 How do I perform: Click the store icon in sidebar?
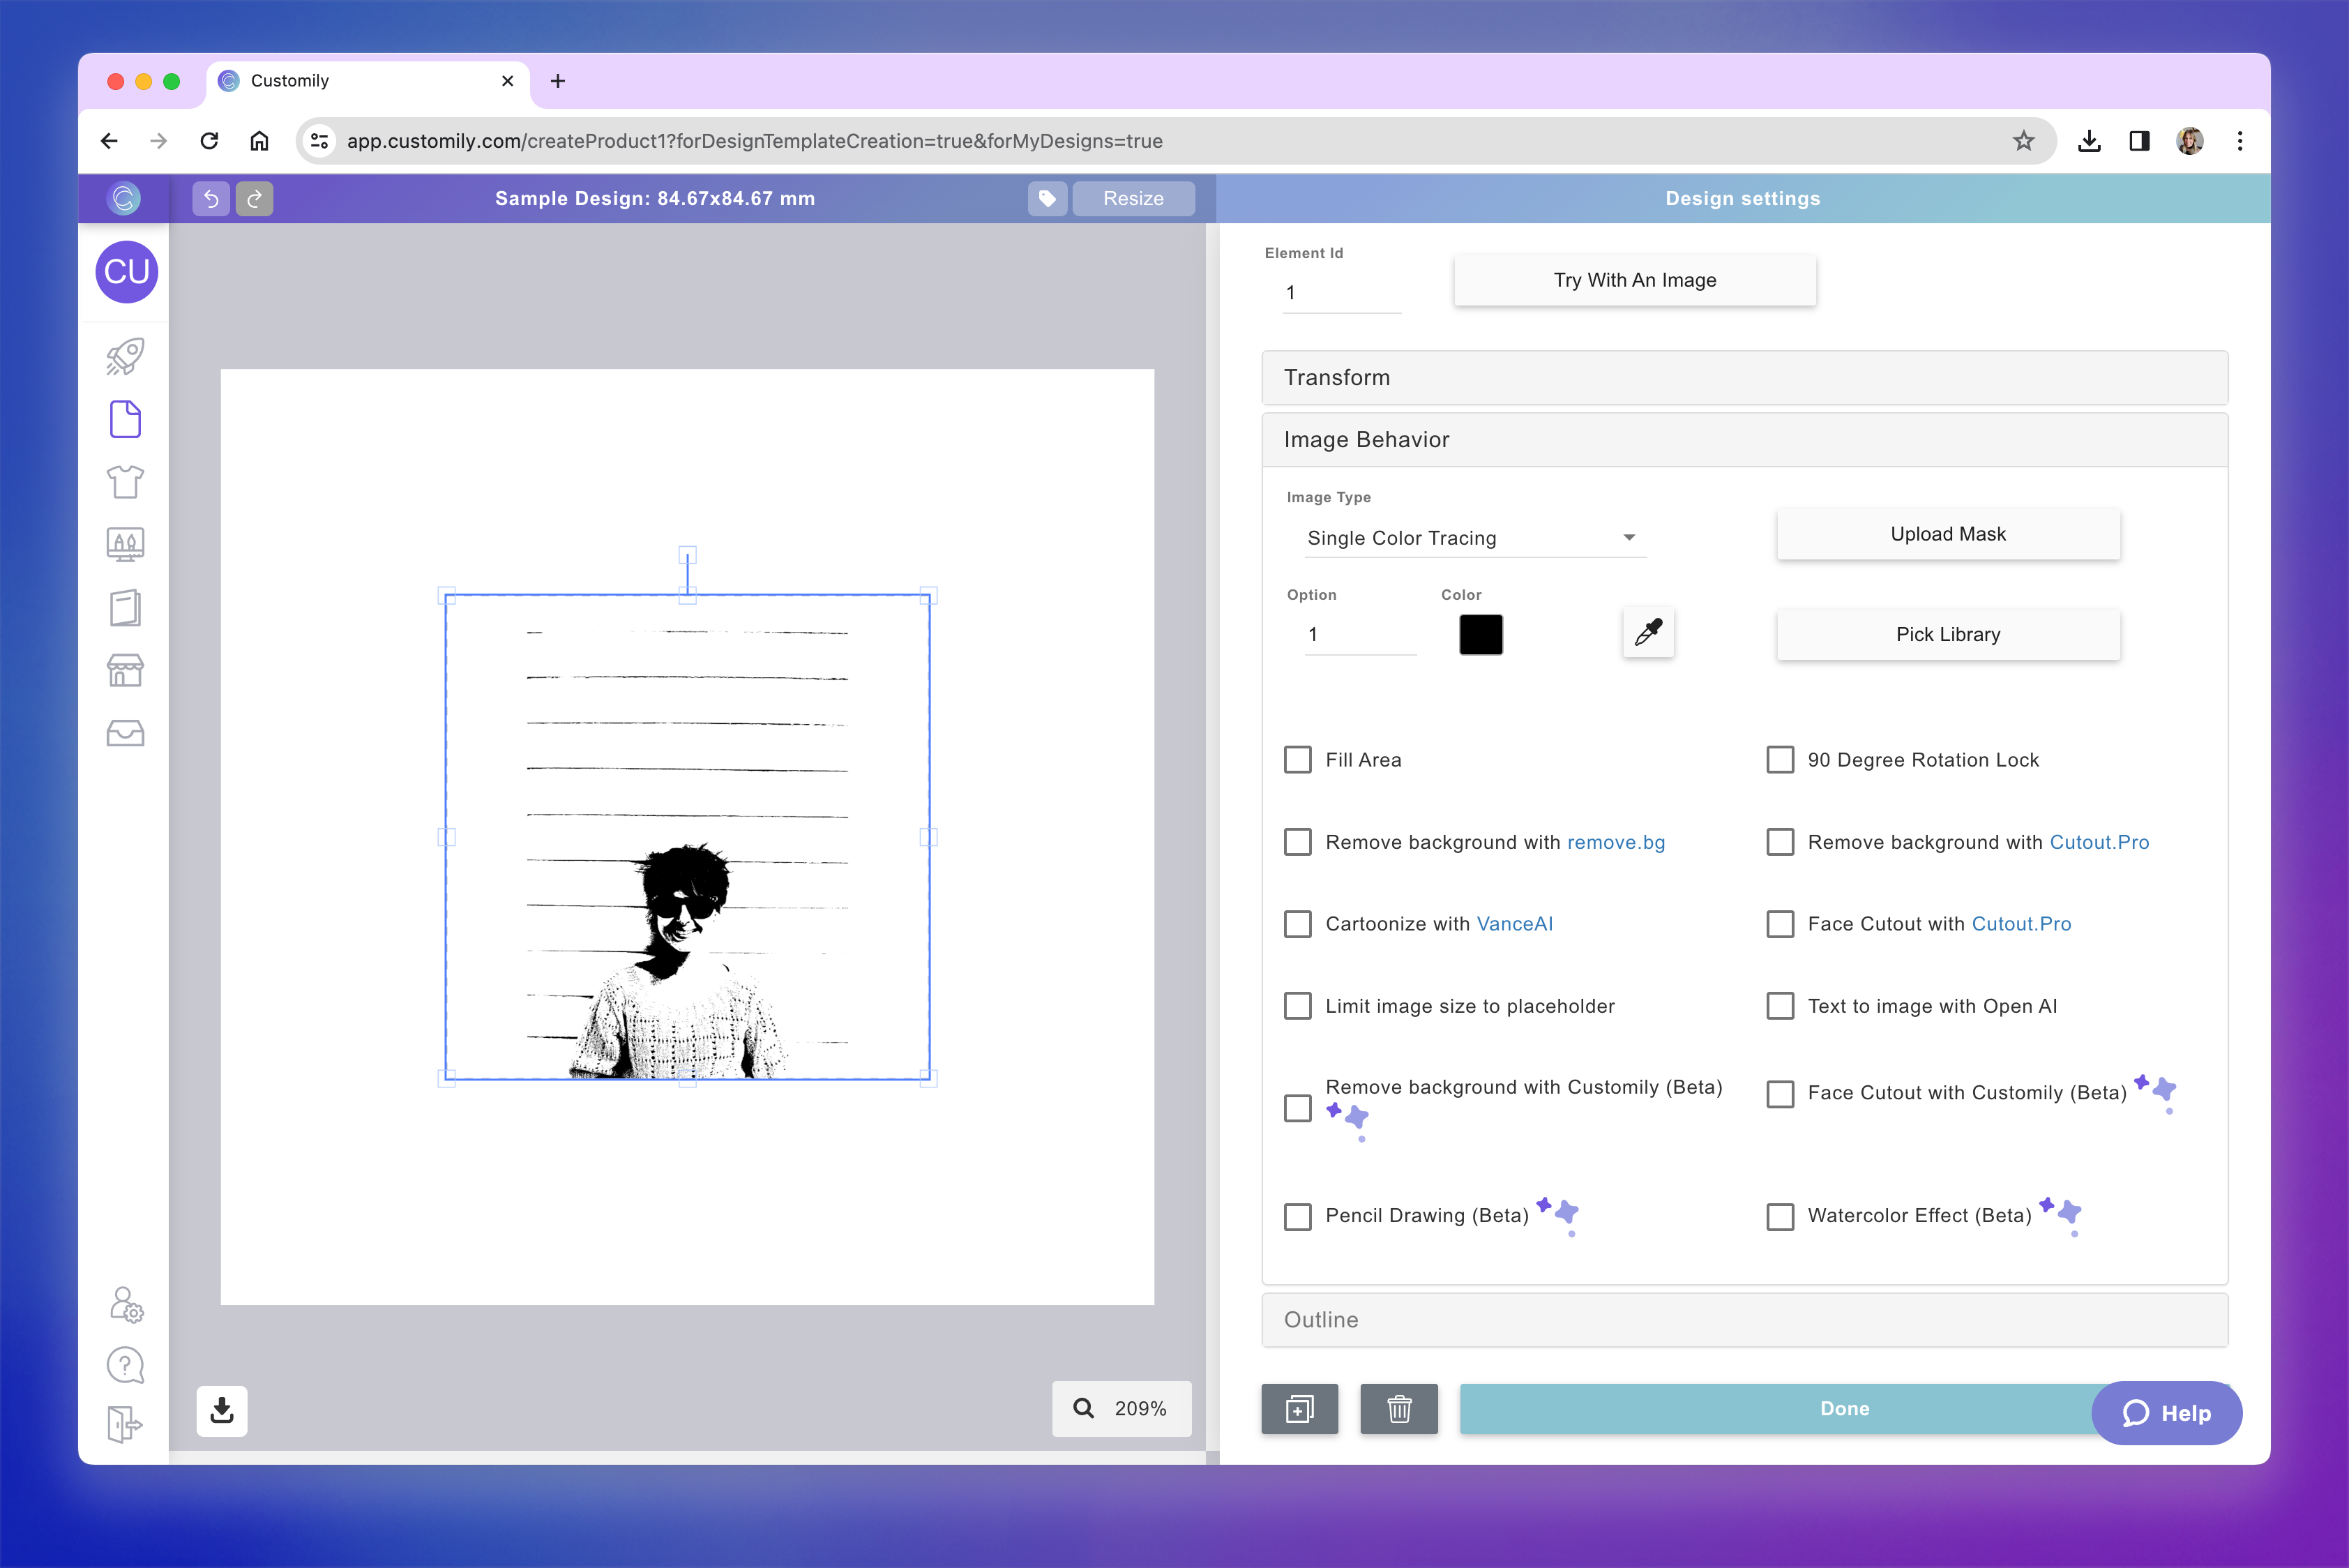click(x=125, y=670)
